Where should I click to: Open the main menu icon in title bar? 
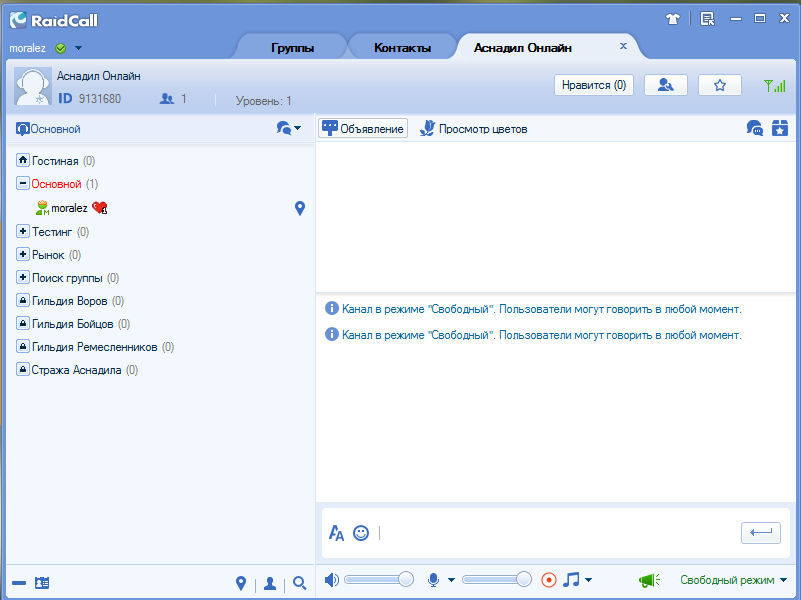pos(708,19)
